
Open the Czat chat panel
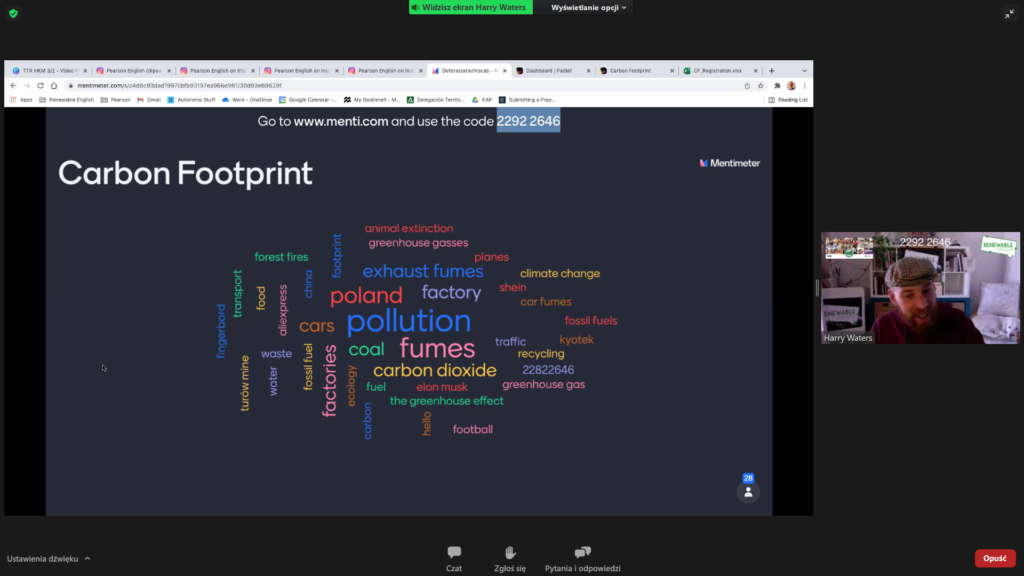[454, 558]
